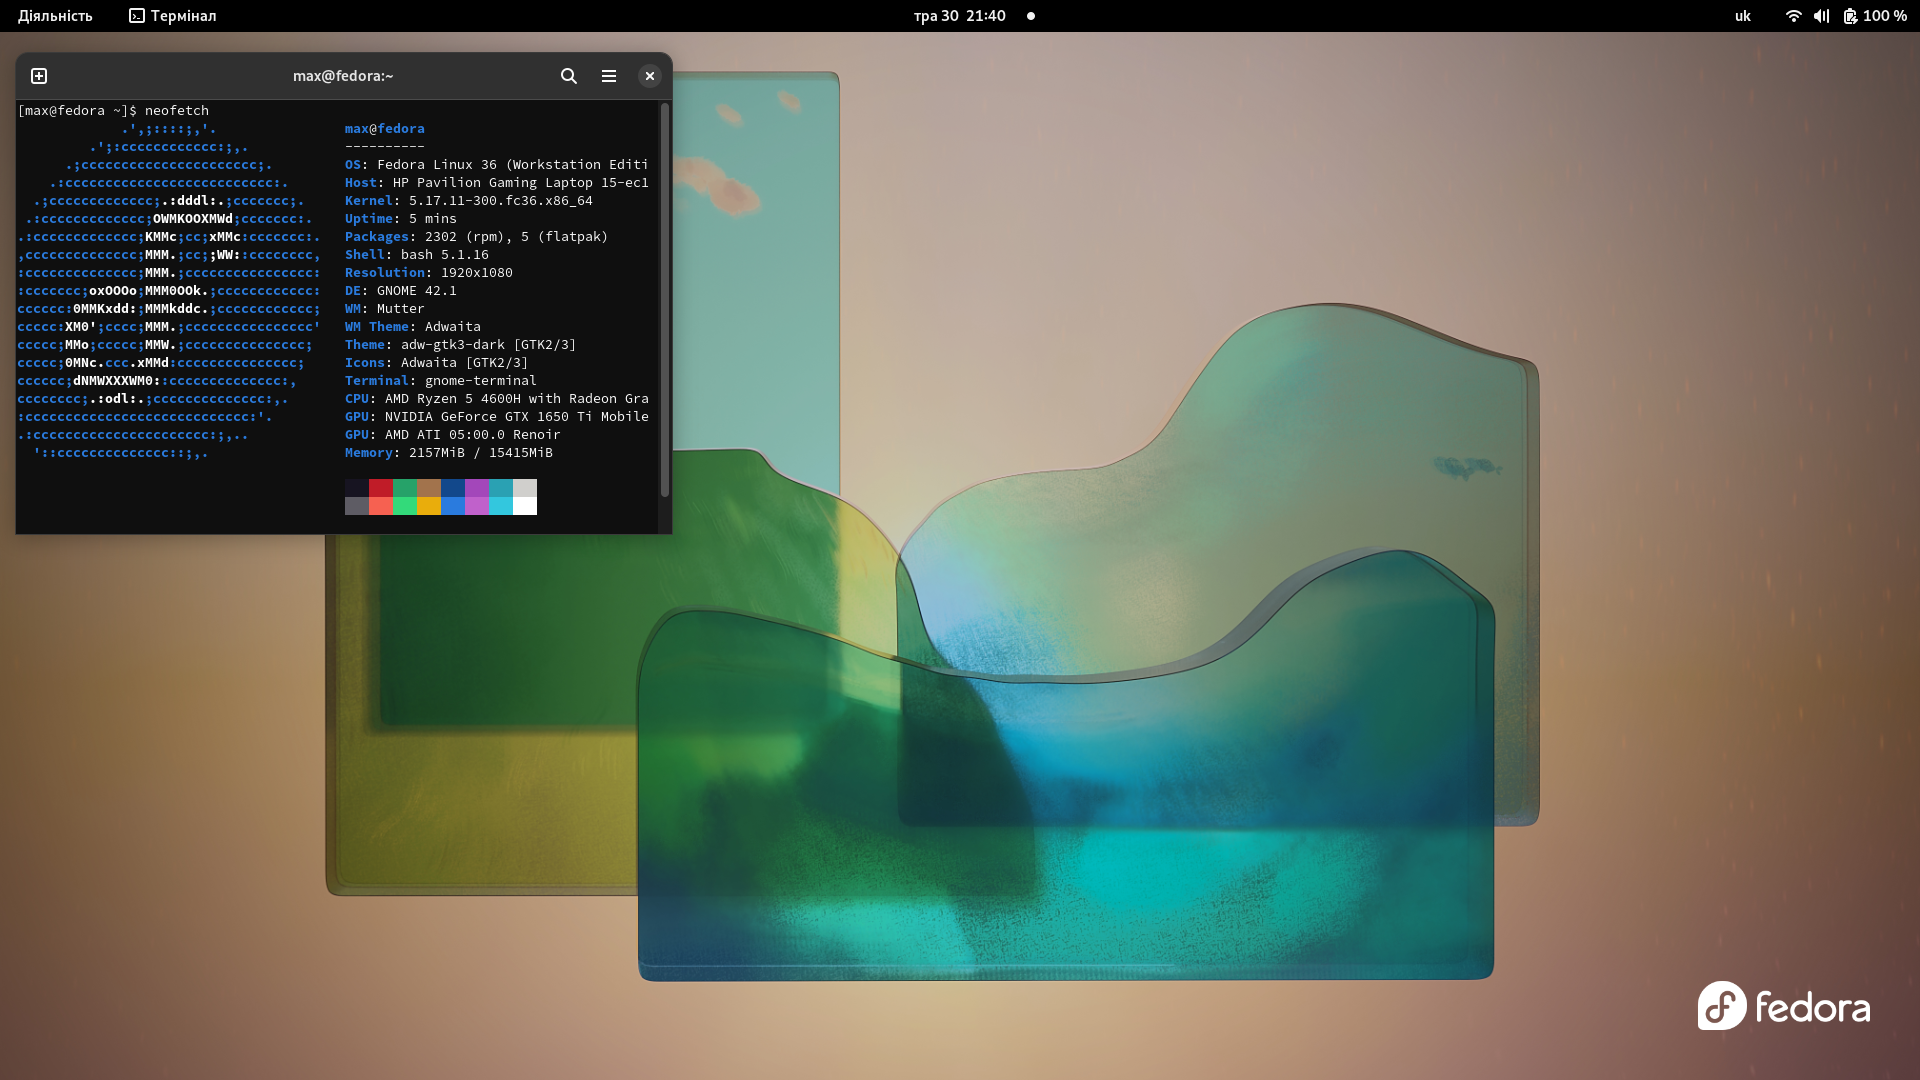Open the terminal hamburger menu

608,76
